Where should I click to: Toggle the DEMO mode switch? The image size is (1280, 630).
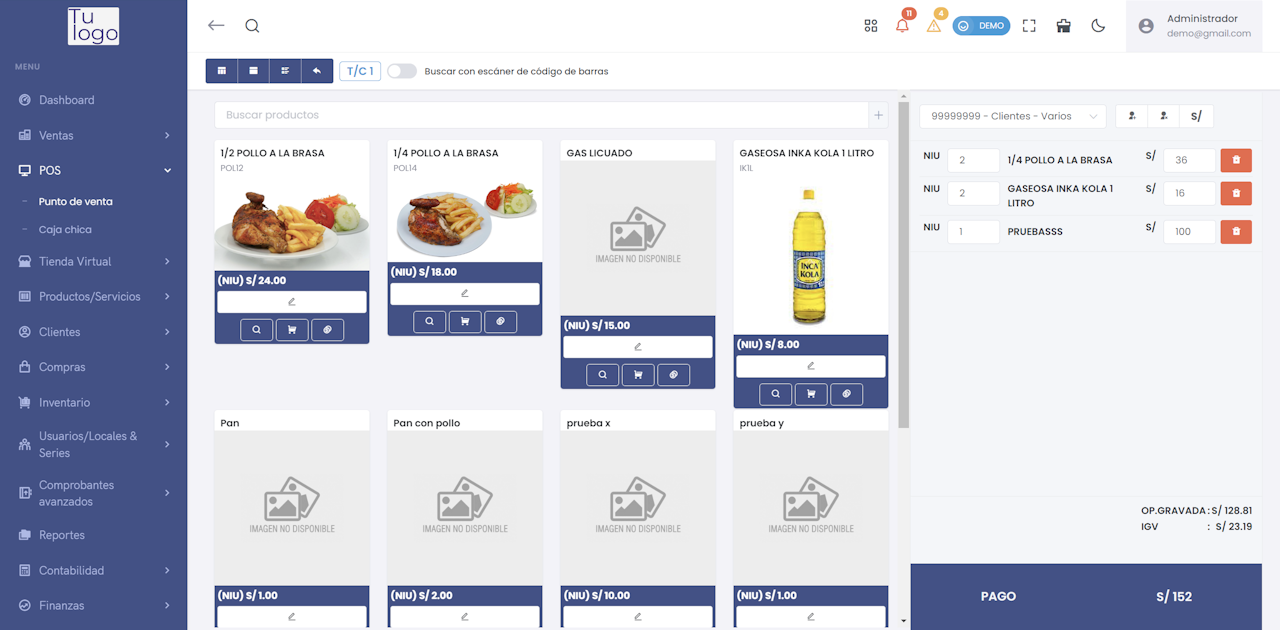[981, 26]
